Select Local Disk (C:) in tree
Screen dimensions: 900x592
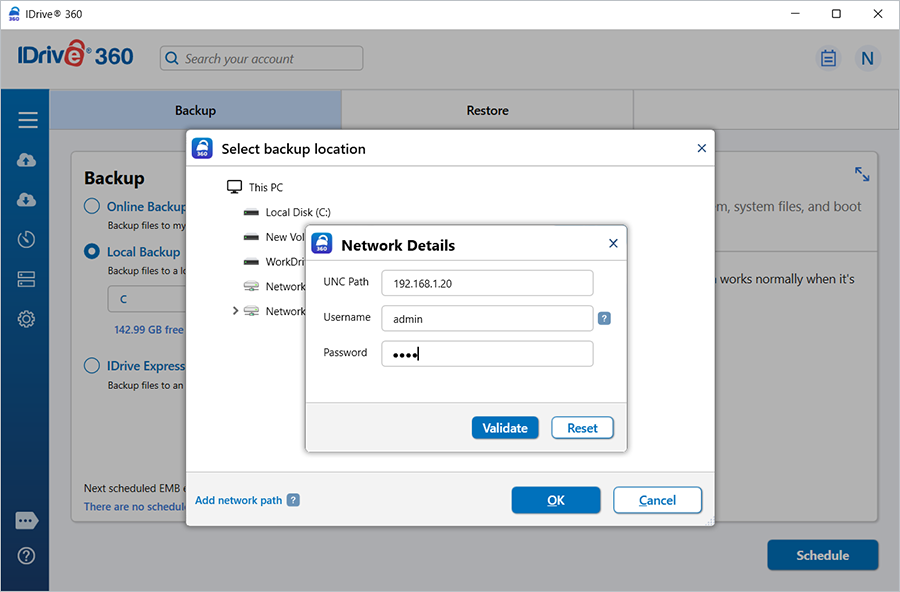[x=297, y=212]
